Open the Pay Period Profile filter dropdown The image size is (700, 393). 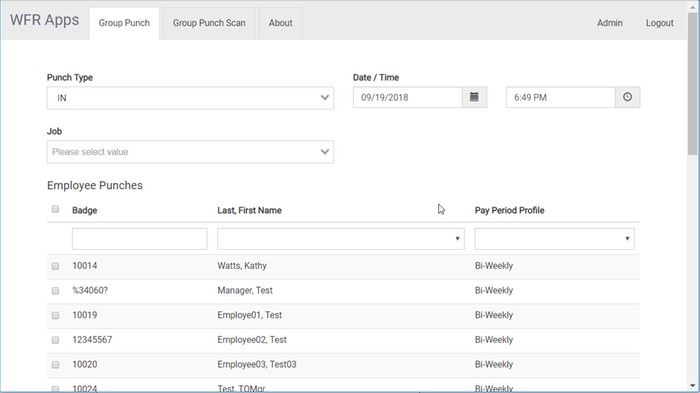point(554,238)
